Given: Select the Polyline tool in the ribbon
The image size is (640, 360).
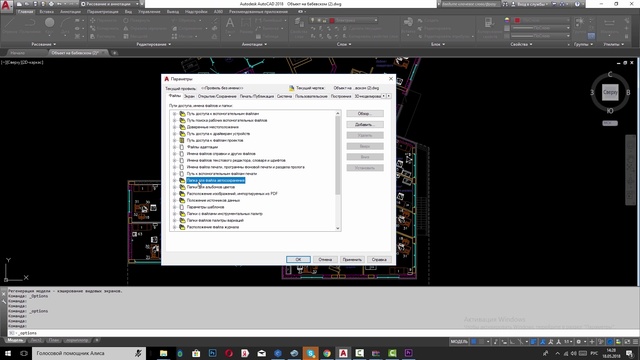Looking at the screenshot, I should click(30, 24).
